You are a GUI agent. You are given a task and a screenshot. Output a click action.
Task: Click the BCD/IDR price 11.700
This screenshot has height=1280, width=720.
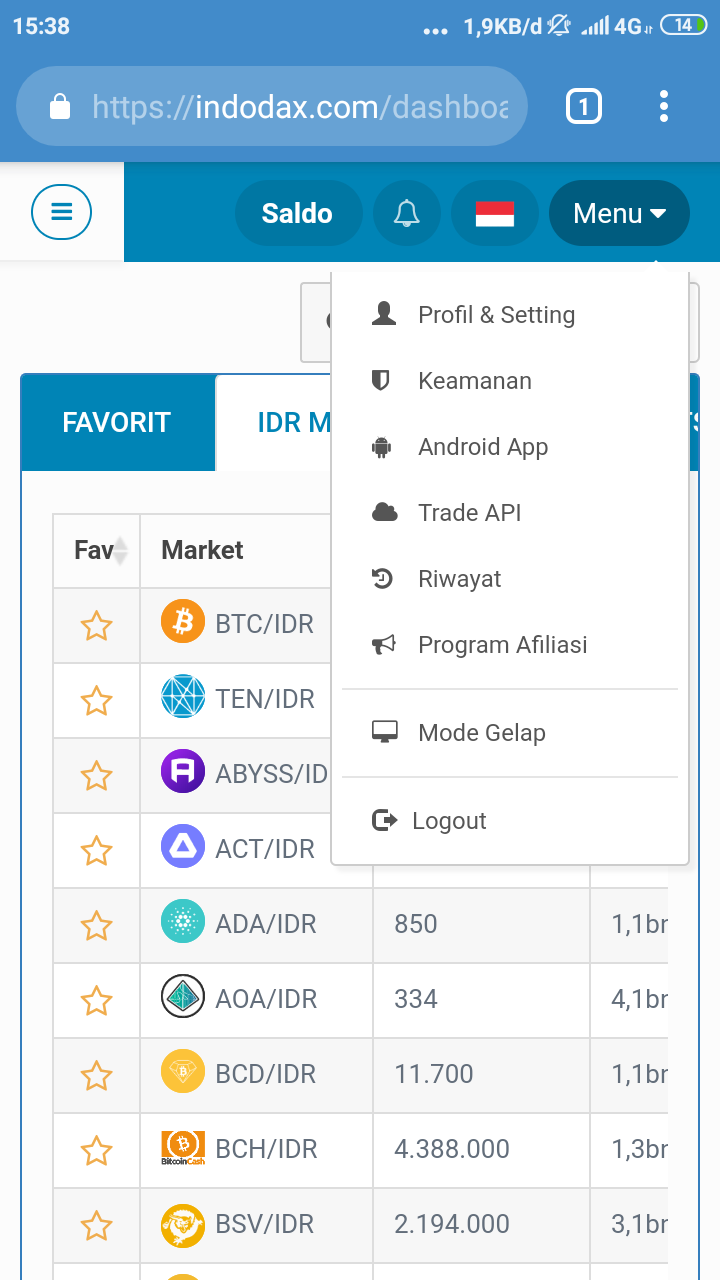pyautogui.click(x=434, y=1074)
